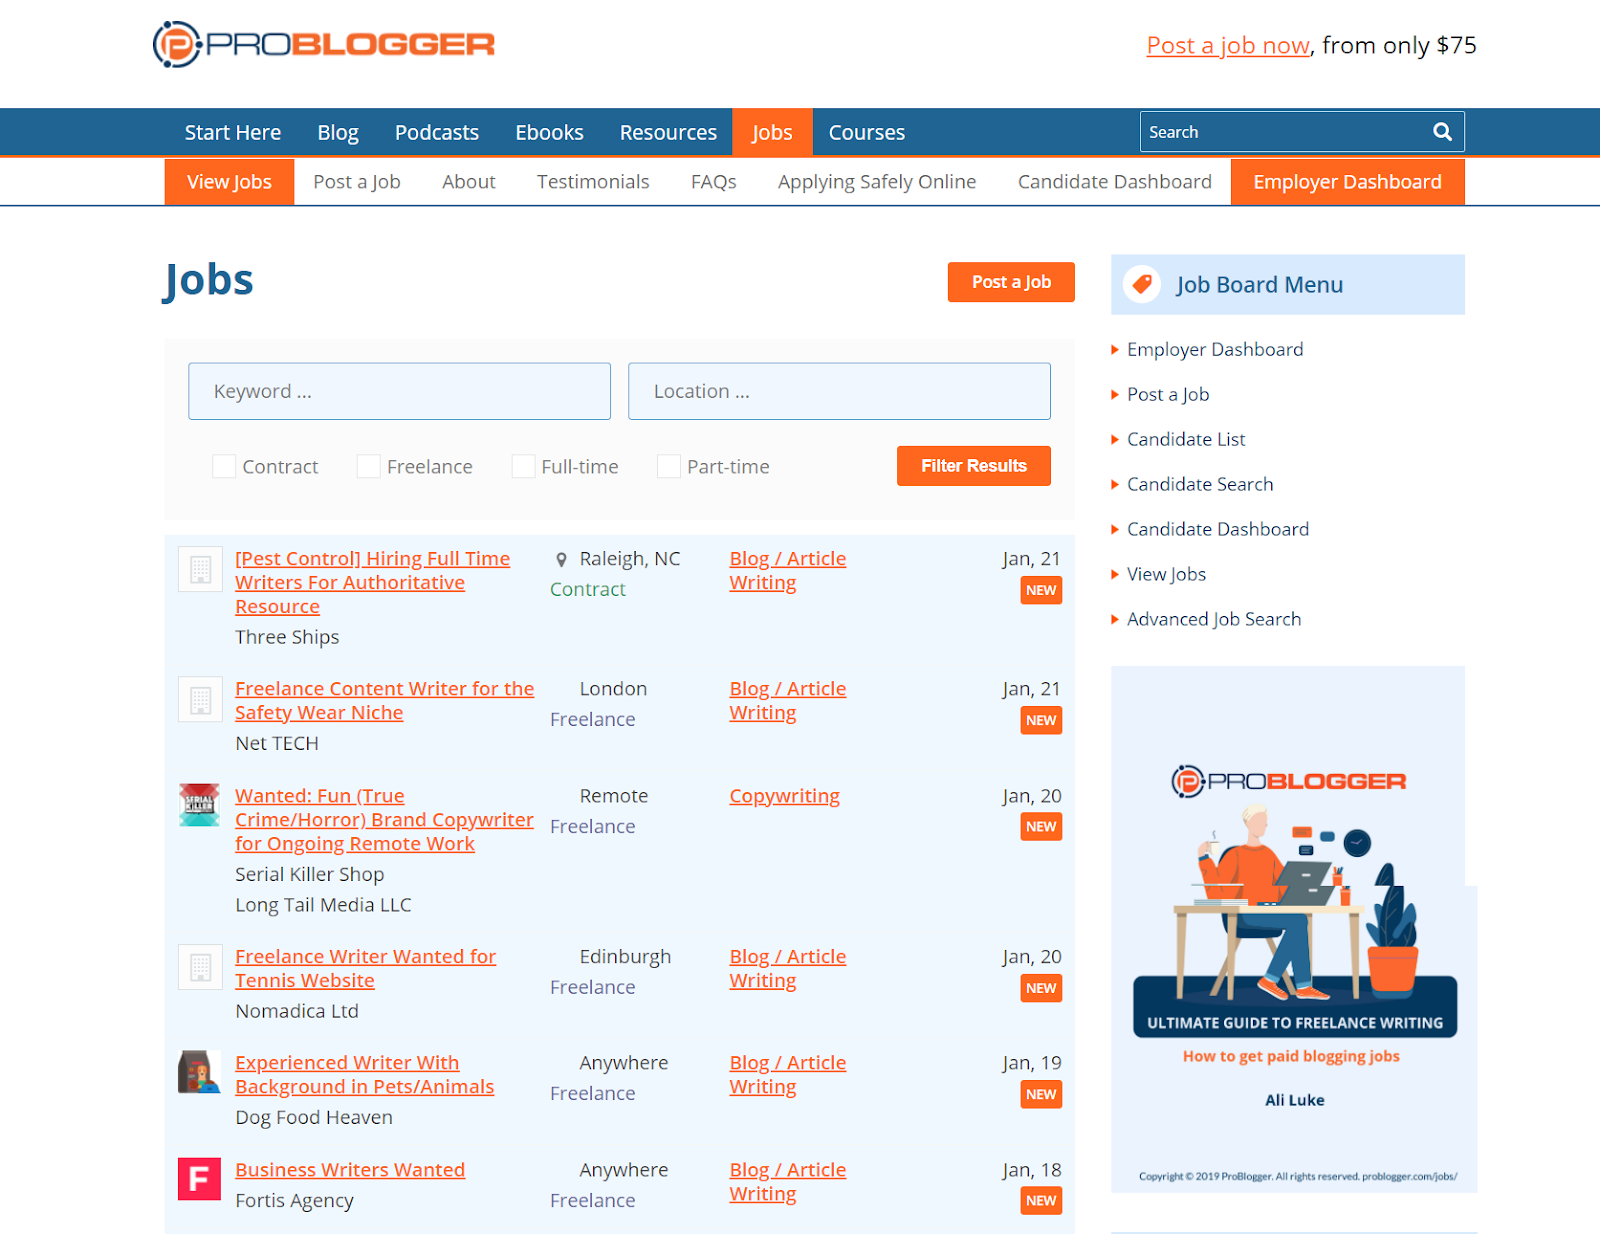Click 'Long Tail Media LLC' text

pyautogui.click(x=323, y=905)
